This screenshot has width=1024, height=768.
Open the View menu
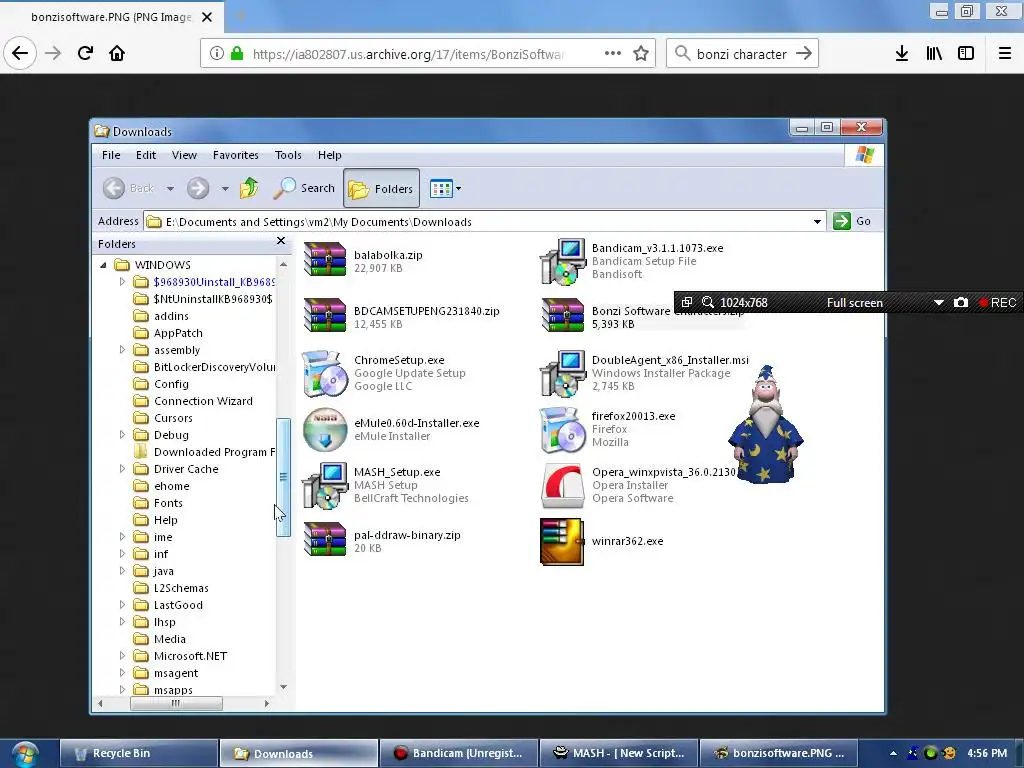coord(184,155)
